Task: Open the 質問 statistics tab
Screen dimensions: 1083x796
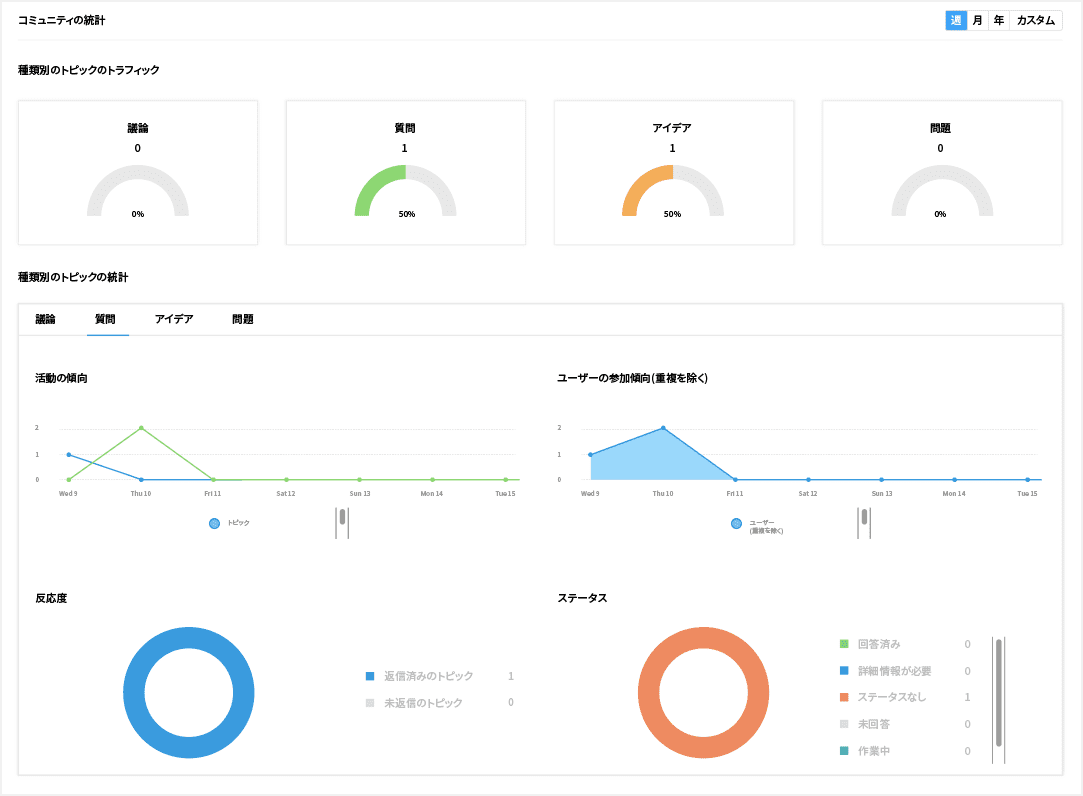Action: (x=105, y=319)
